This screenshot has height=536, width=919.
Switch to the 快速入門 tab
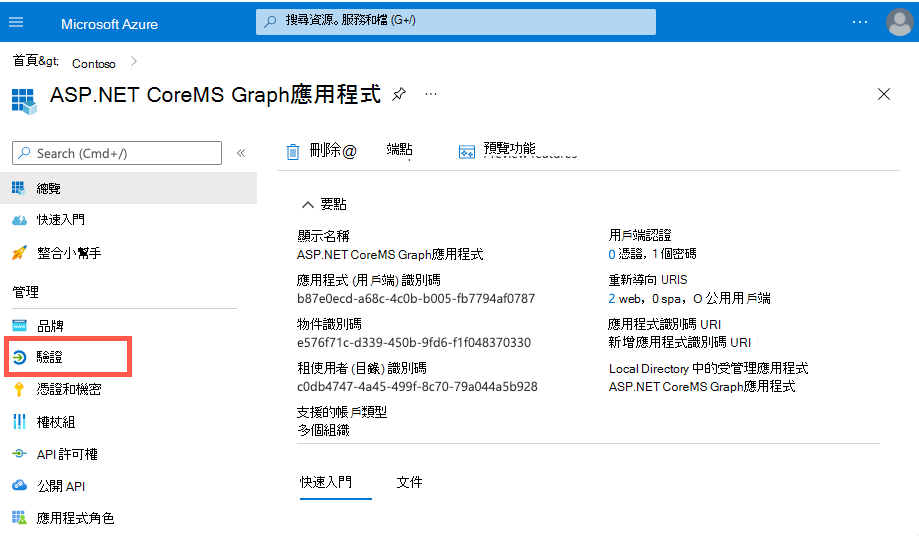326,482
